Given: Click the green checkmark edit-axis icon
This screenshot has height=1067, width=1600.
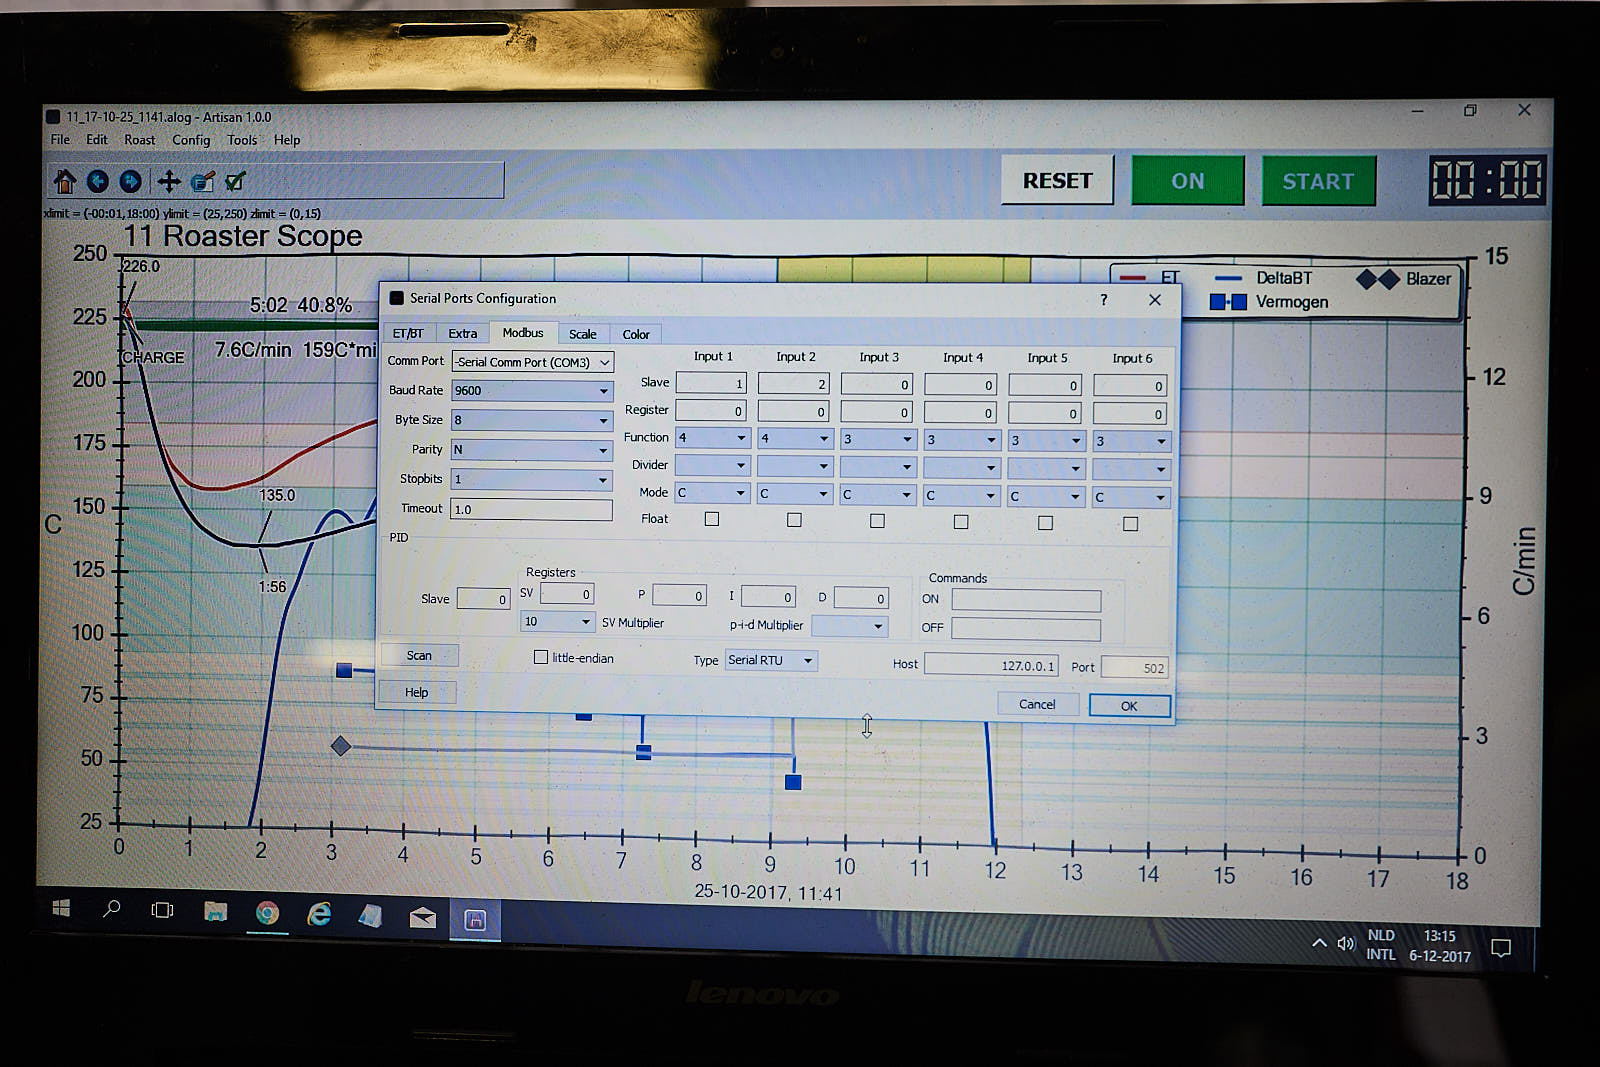Looking at the screenshot, I should (236, 181).
